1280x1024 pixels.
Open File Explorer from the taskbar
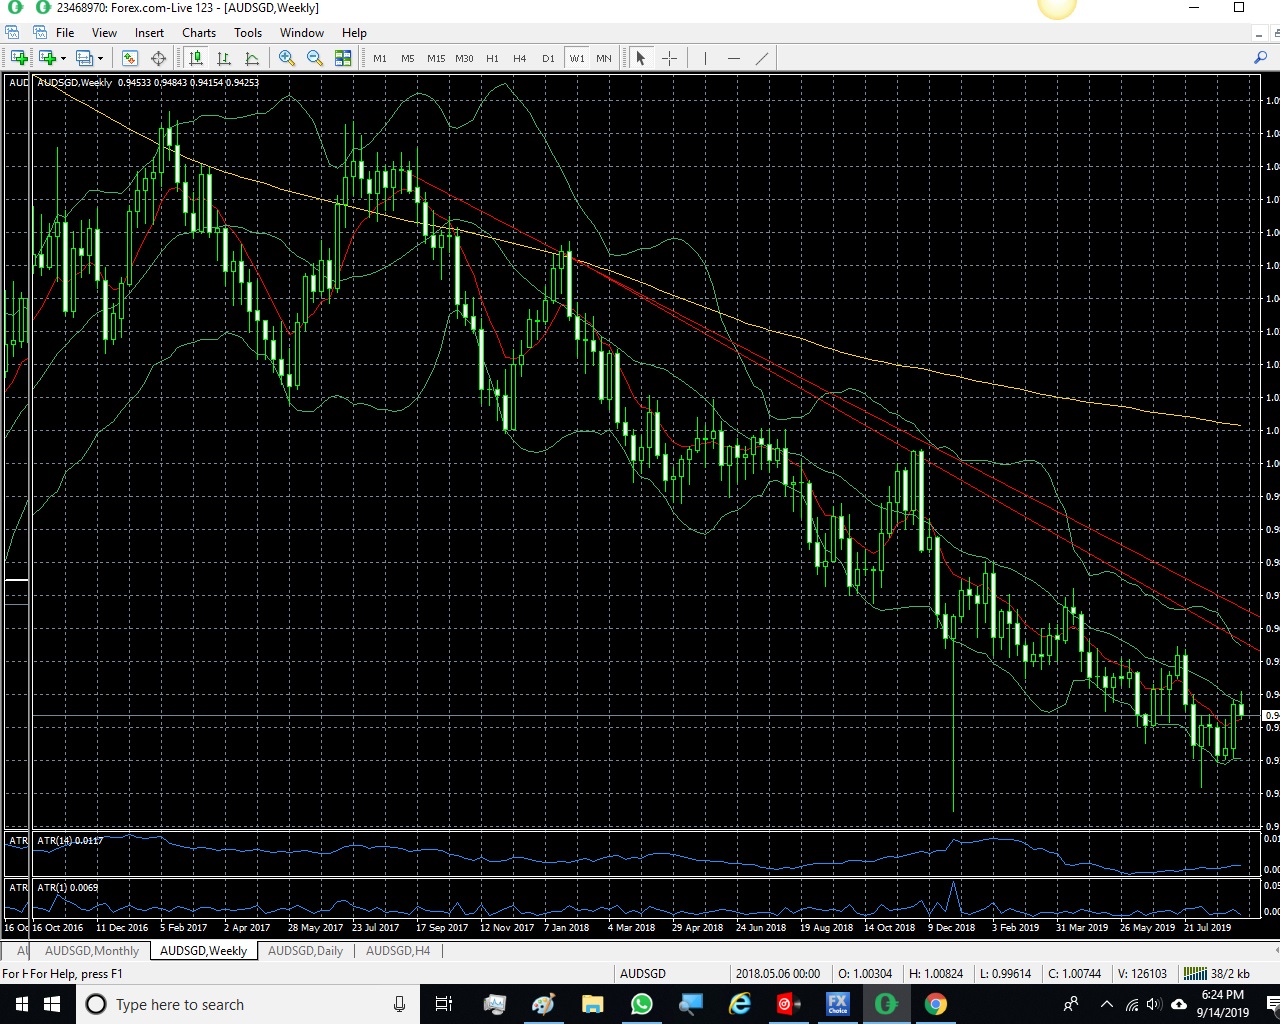pos(593,1004)
